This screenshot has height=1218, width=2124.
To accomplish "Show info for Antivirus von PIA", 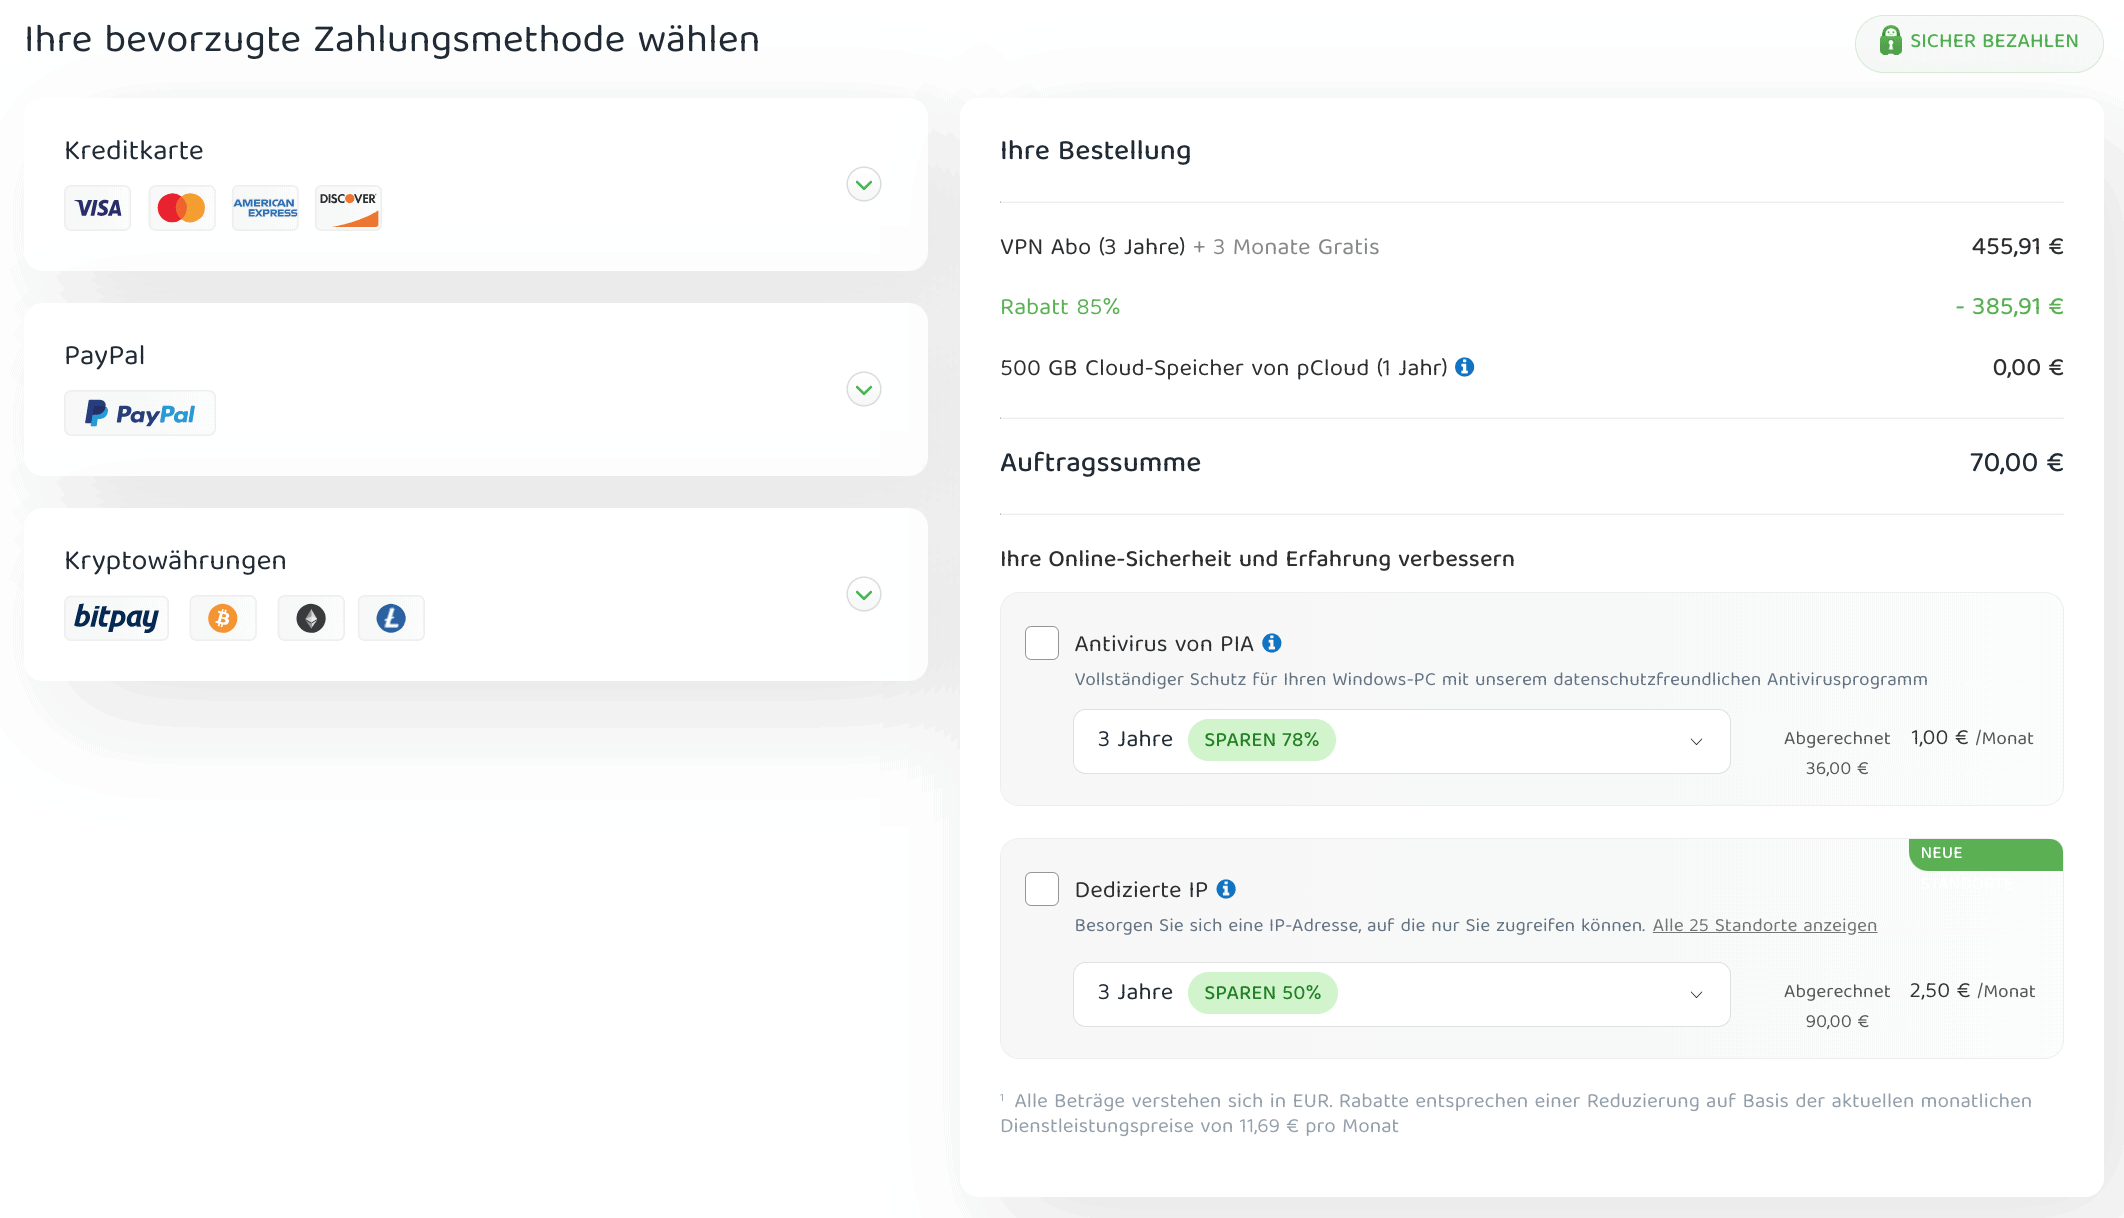I will click(x=1272, y=643).
